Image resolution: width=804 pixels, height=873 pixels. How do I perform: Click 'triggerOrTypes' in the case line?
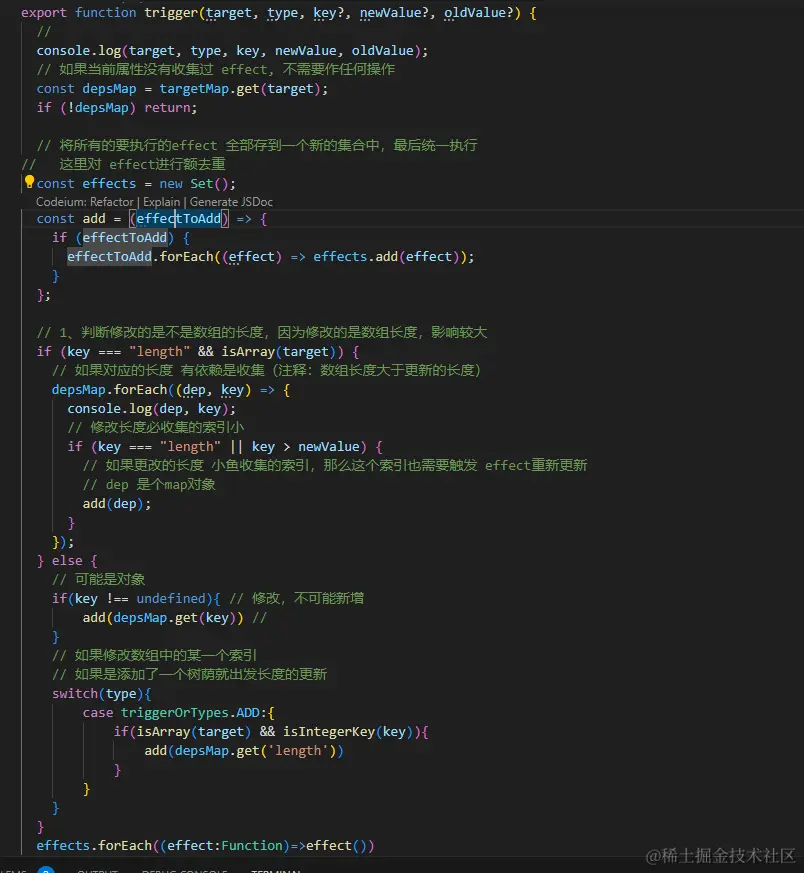174,713
